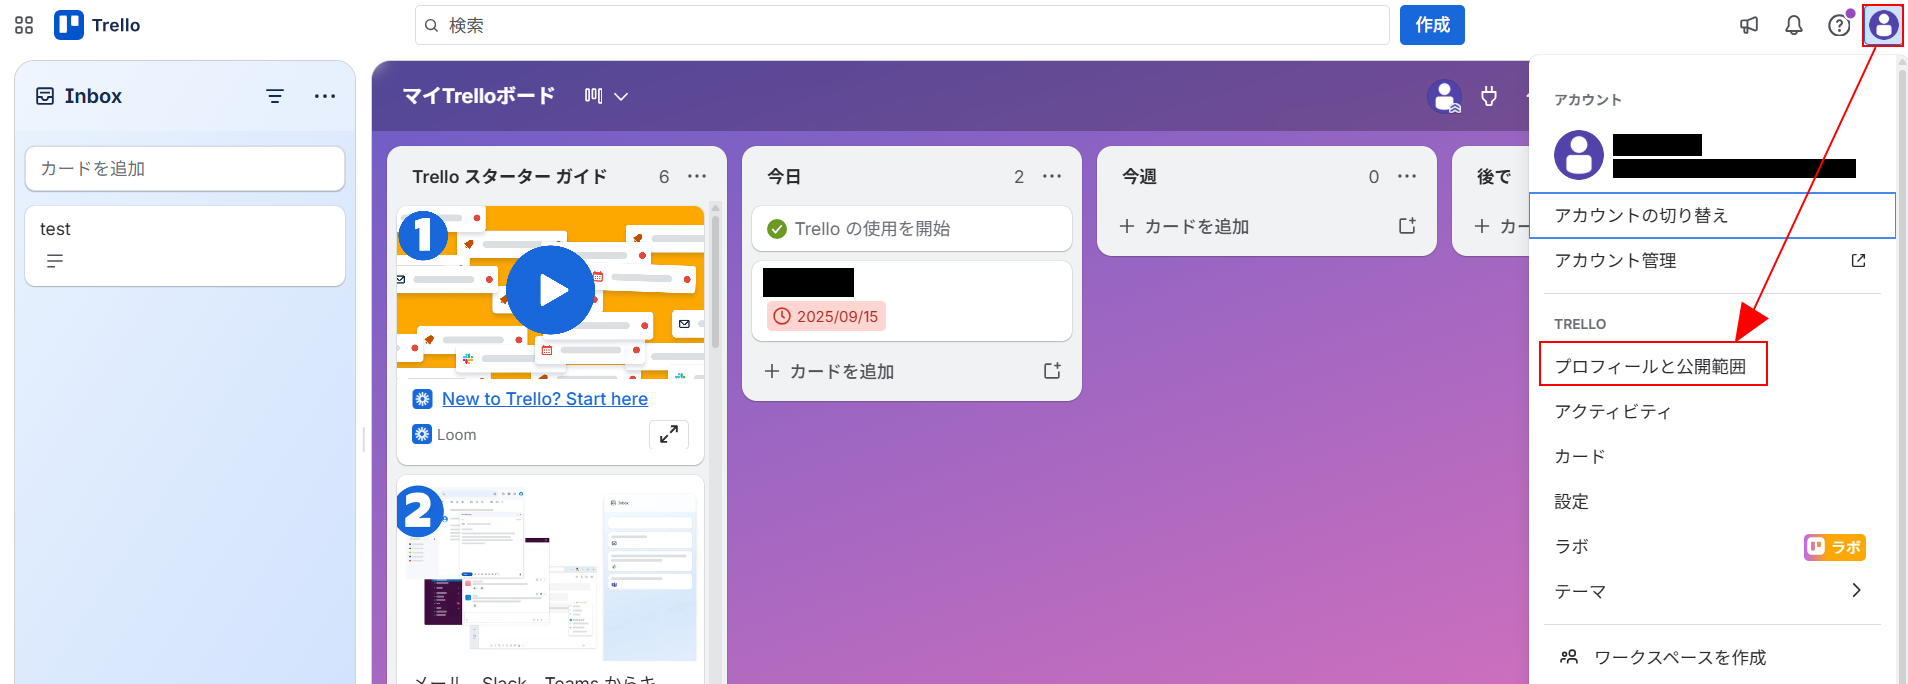
Task: Select ワークスペースを作成 menu item
Action: click(1712, 657)
